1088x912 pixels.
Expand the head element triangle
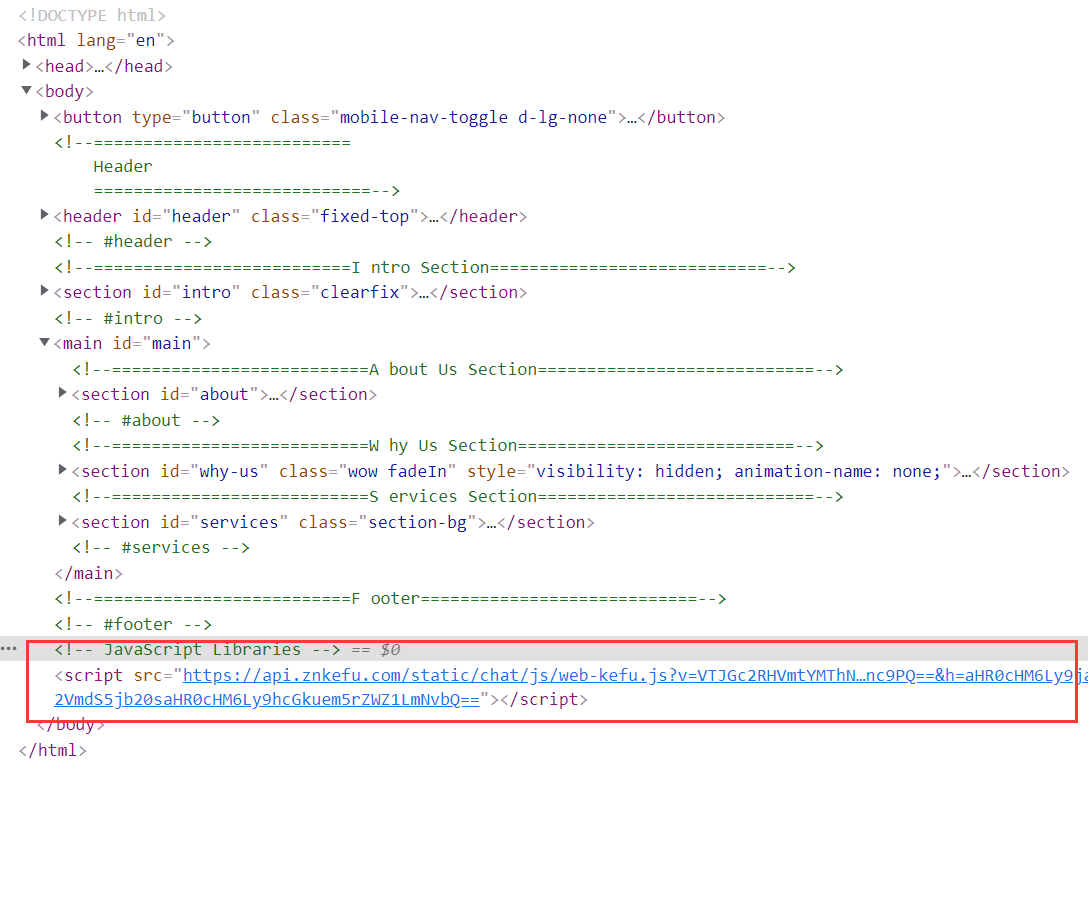26,65
